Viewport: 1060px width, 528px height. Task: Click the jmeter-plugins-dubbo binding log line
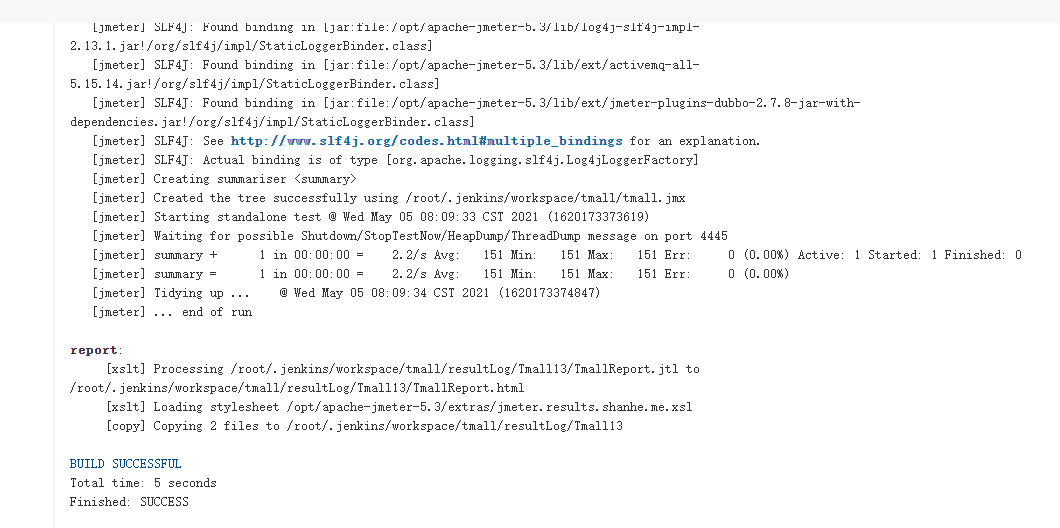[476, 103]
